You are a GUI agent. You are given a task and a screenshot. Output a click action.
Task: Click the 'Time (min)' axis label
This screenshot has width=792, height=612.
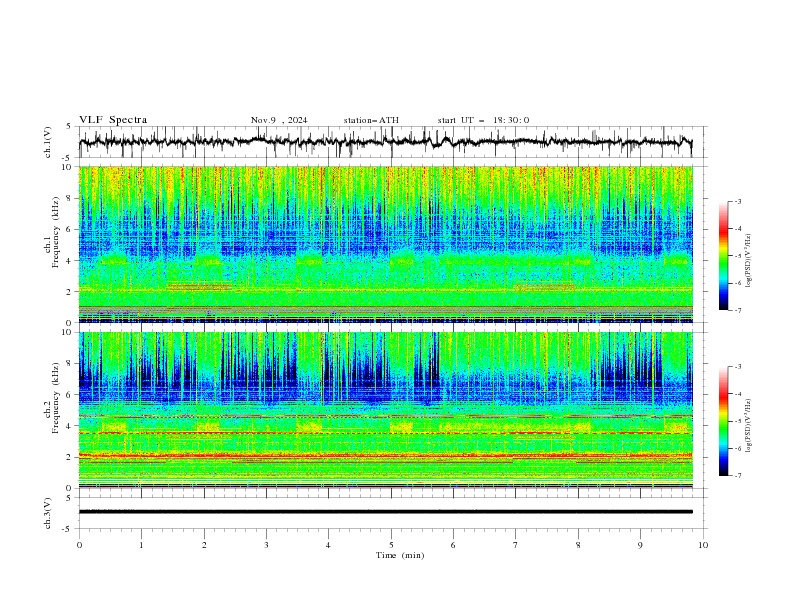[400, 555]
